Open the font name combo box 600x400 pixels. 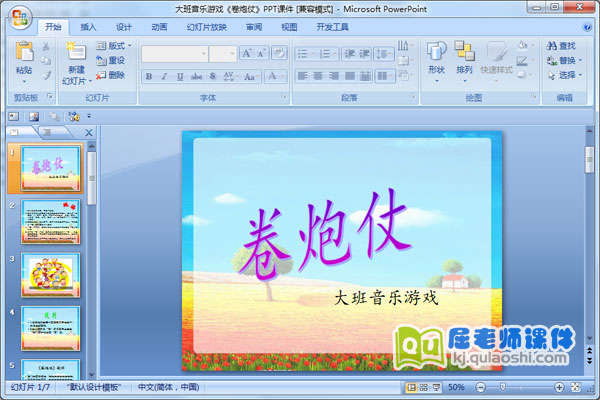174,54
